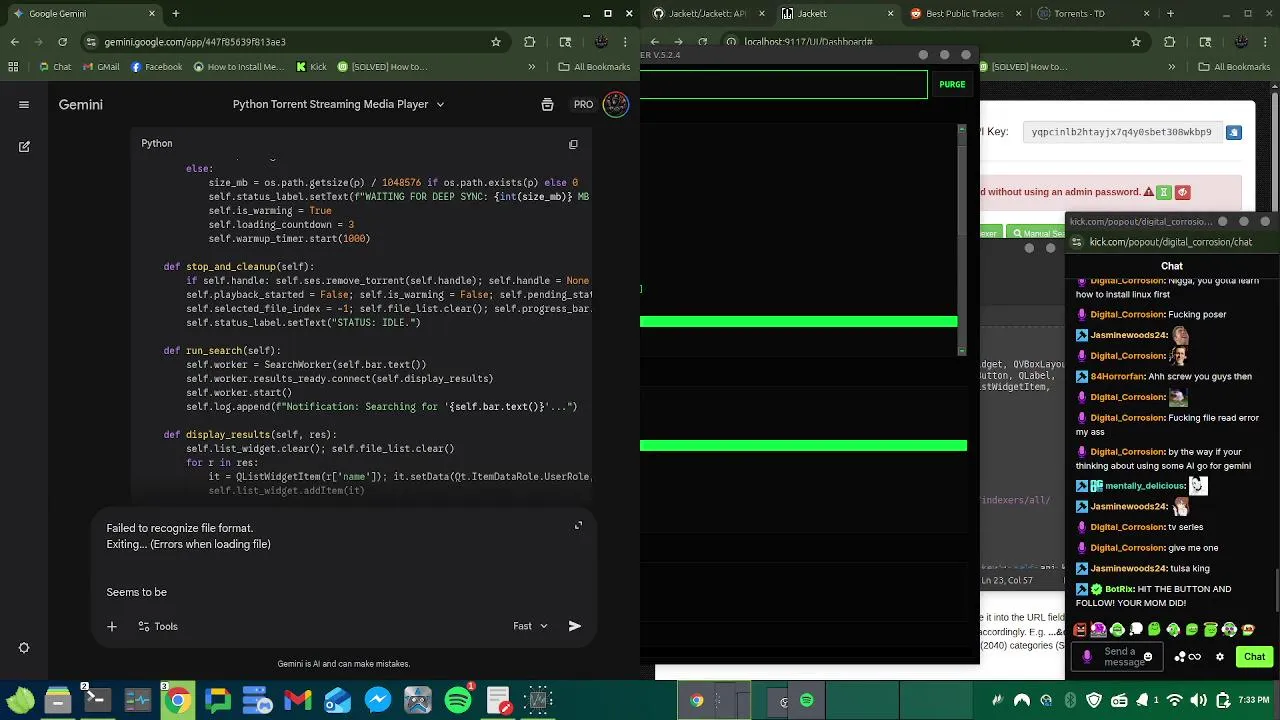Open the Gemini account avatar
The image size is (1280, 720).
click(x=616, y=104)
